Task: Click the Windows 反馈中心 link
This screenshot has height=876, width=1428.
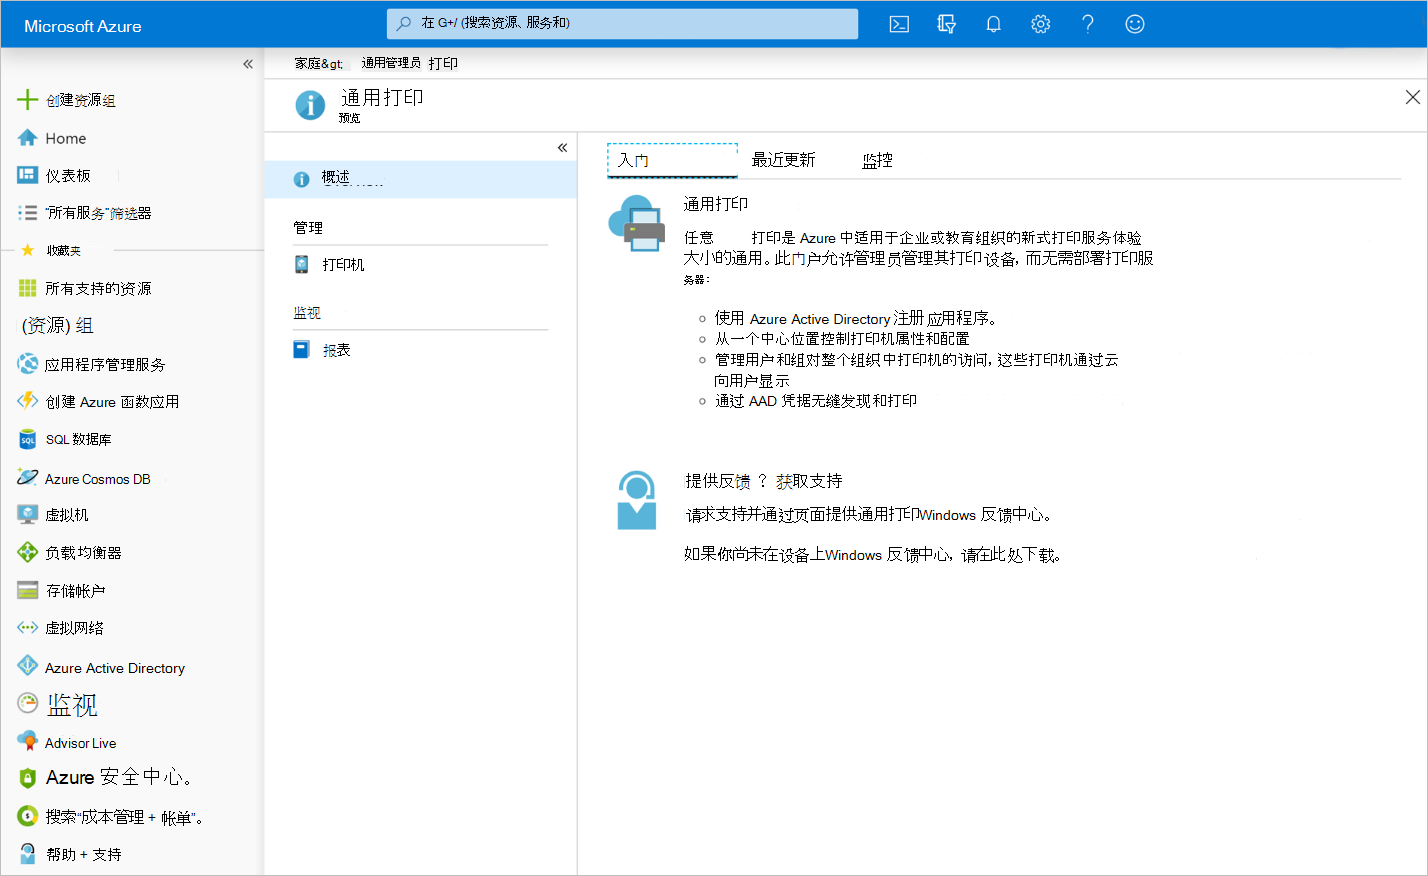Action: tap(984, 515)
